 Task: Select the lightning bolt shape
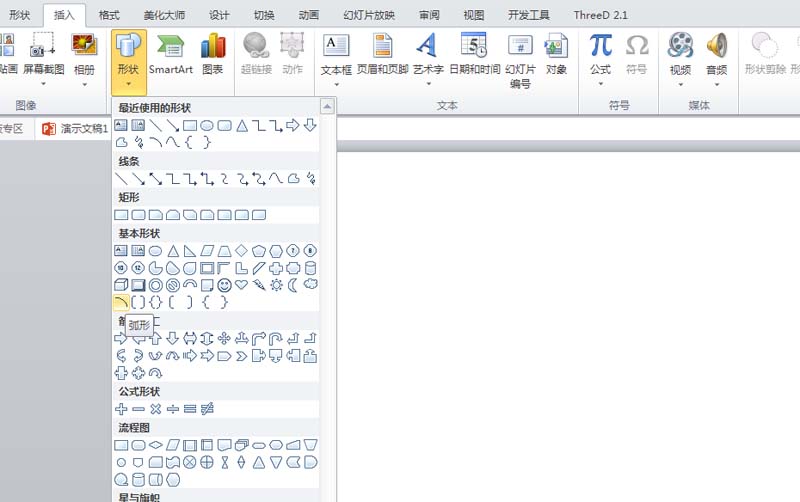(259, 285)
